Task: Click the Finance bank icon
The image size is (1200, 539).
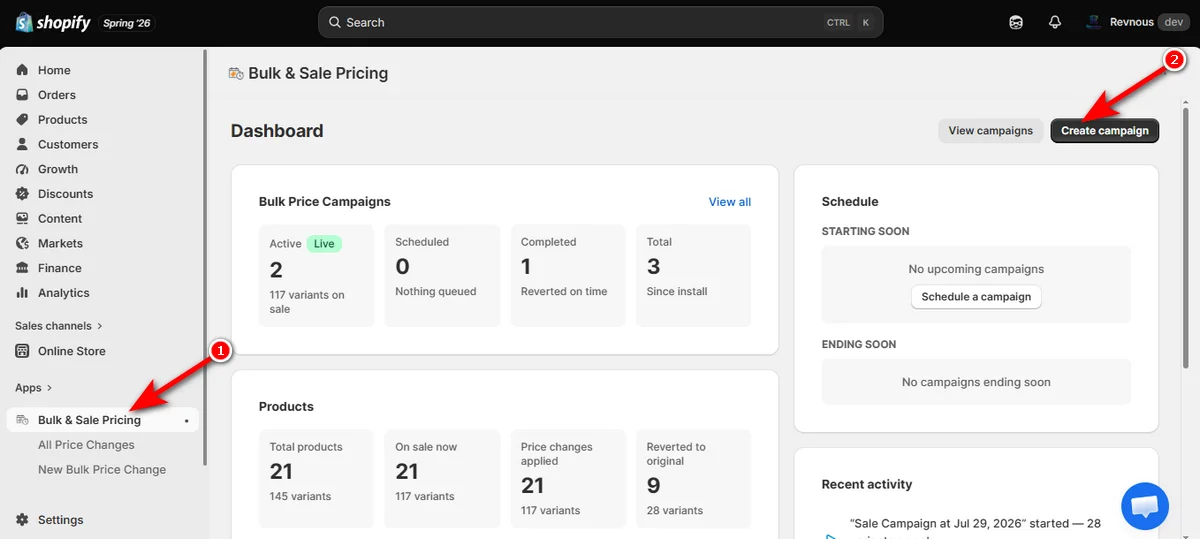Action: click(22, 268)
